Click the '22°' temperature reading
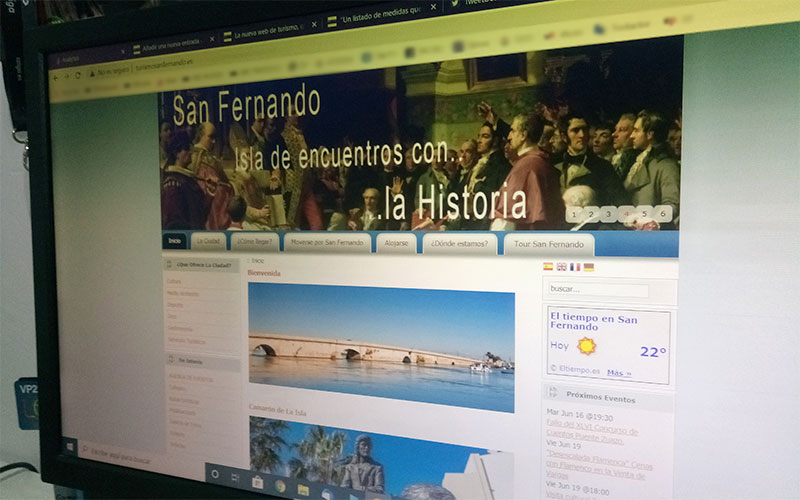Screen dimensions: 800x500 pos(653,352)
